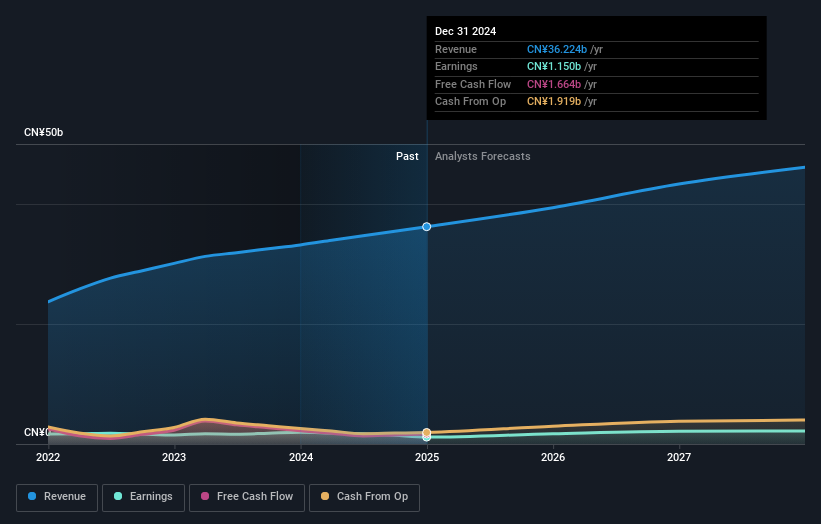The width and height of the screenshot is (821, 524).
Task: Toggle the Free Cash Flow legend button
Action: (x=247, y=497)
